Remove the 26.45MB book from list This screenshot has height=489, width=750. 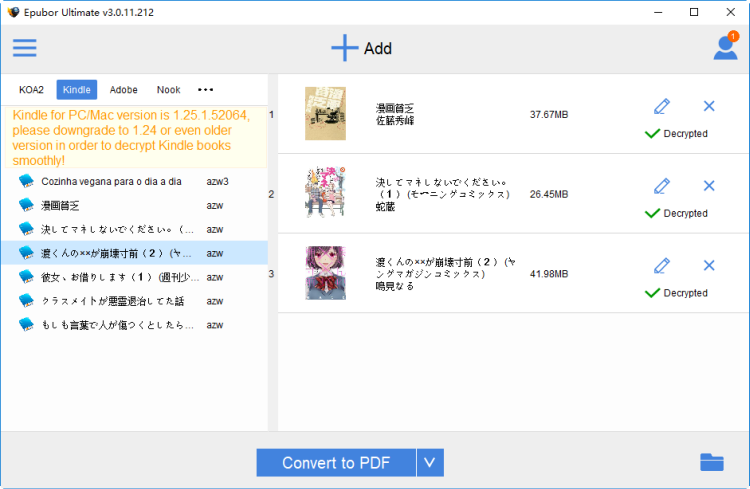click(709, 186)
